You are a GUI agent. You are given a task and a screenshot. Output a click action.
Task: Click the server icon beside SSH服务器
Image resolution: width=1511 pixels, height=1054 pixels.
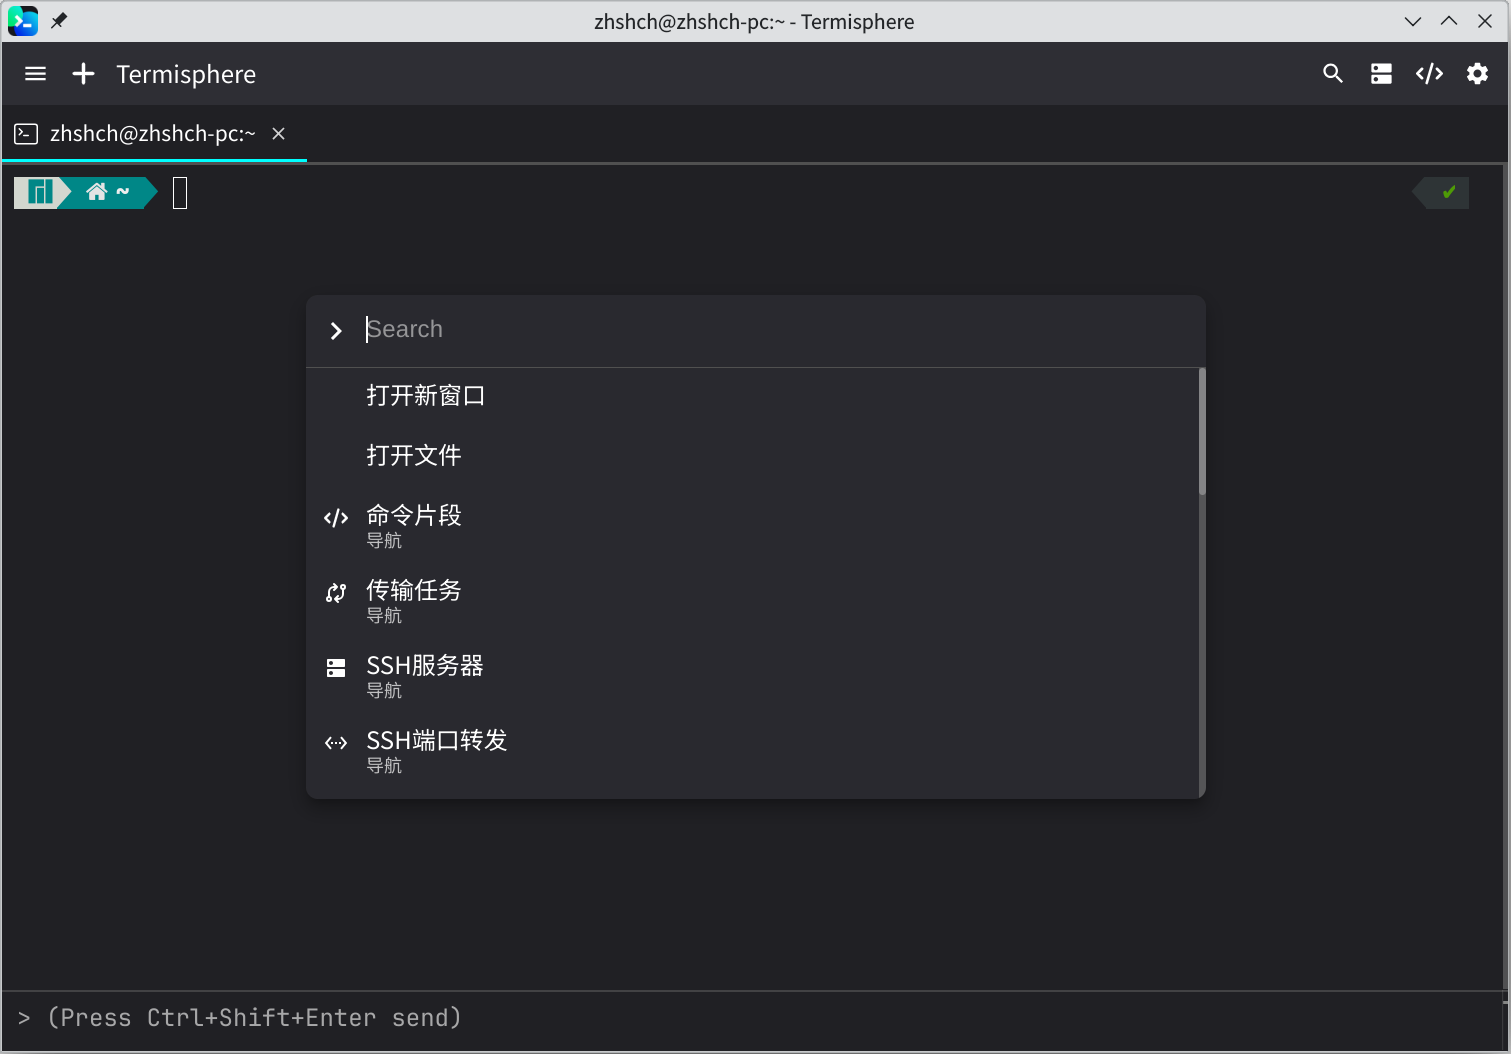336,668
